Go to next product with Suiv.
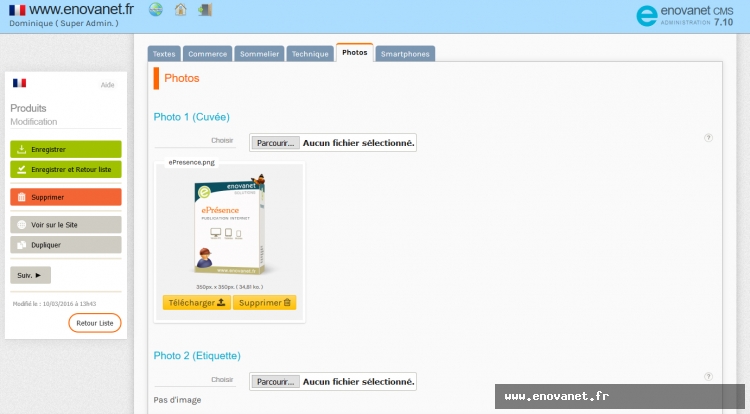 [30, 275]
